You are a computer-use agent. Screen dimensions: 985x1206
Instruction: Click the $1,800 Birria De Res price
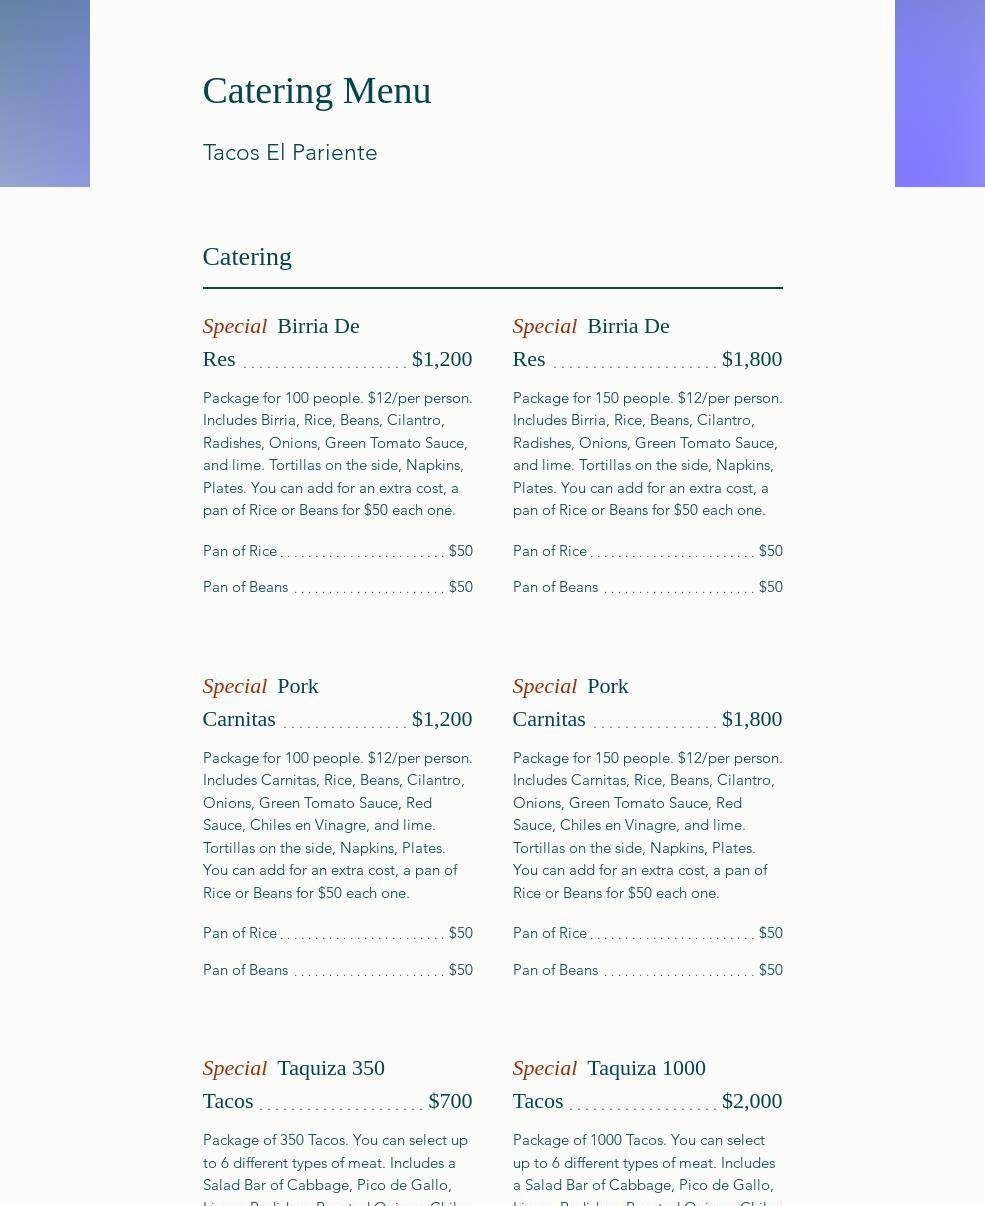(751, 359)
